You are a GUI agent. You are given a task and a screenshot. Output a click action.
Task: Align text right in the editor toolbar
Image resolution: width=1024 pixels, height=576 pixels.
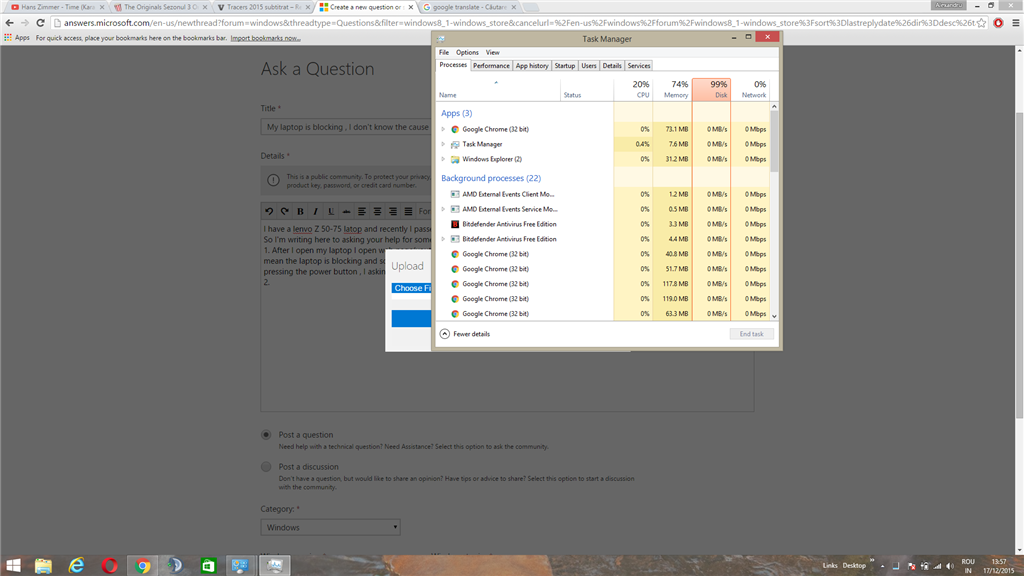[x=392, y=211]
